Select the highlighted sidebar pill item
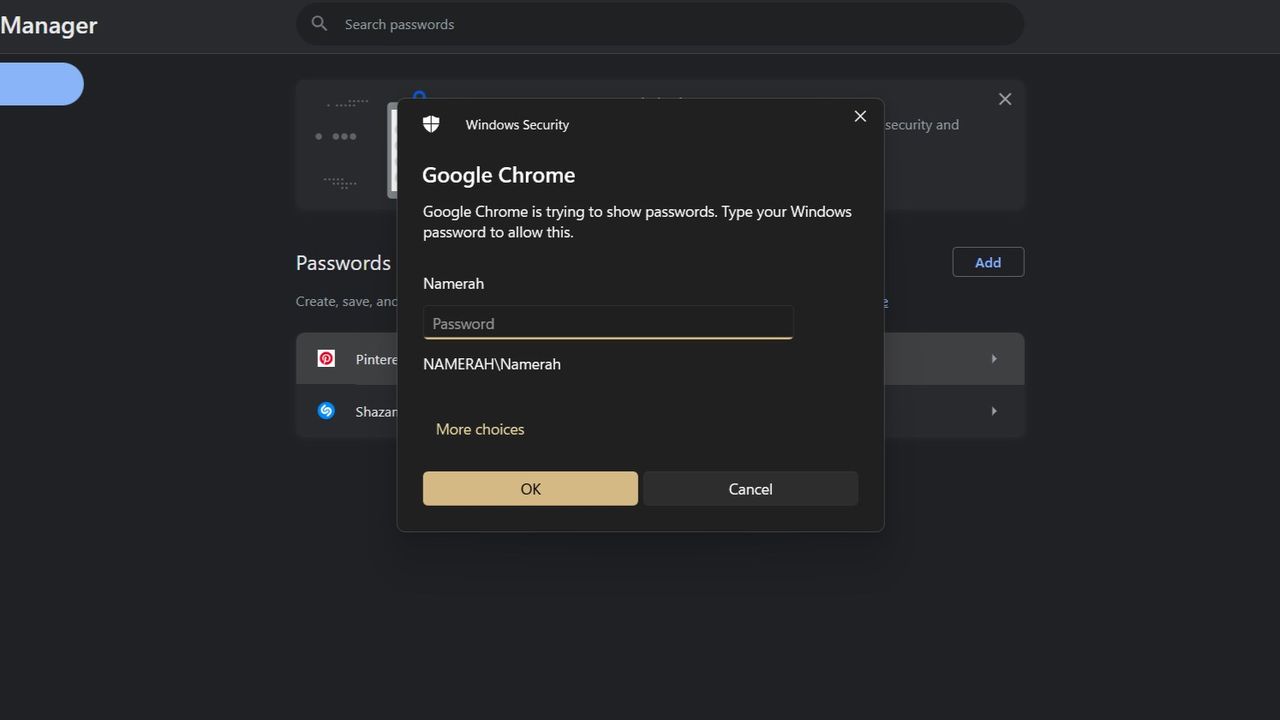The image size is (1280, 720). point(40,84)
